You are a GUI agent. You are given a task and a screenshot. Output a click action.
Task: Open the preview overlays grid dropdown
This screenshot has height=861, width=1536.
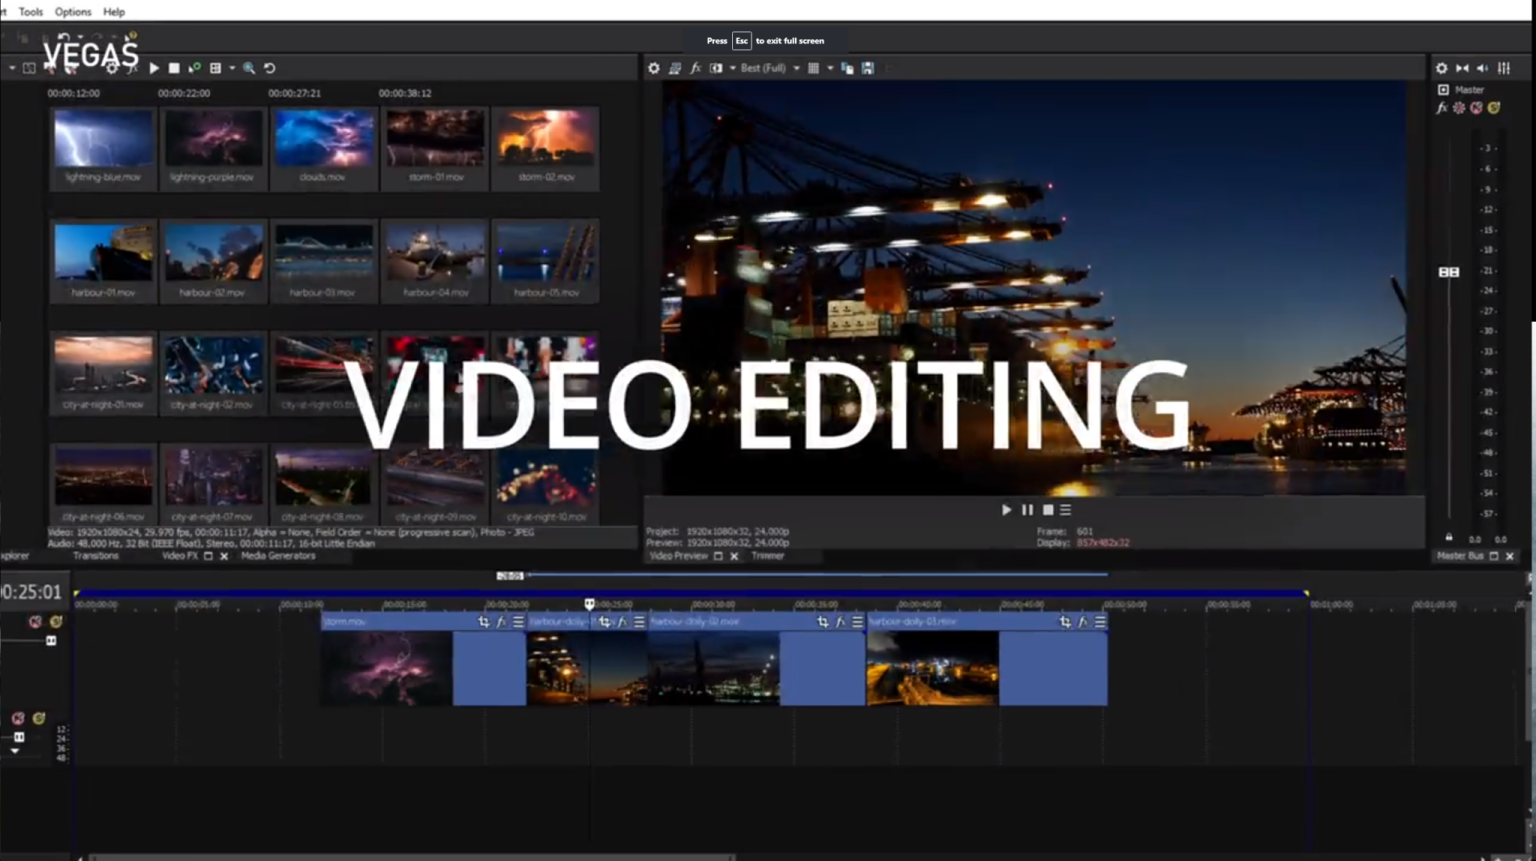pyautogui.click(x=830, y=68)
